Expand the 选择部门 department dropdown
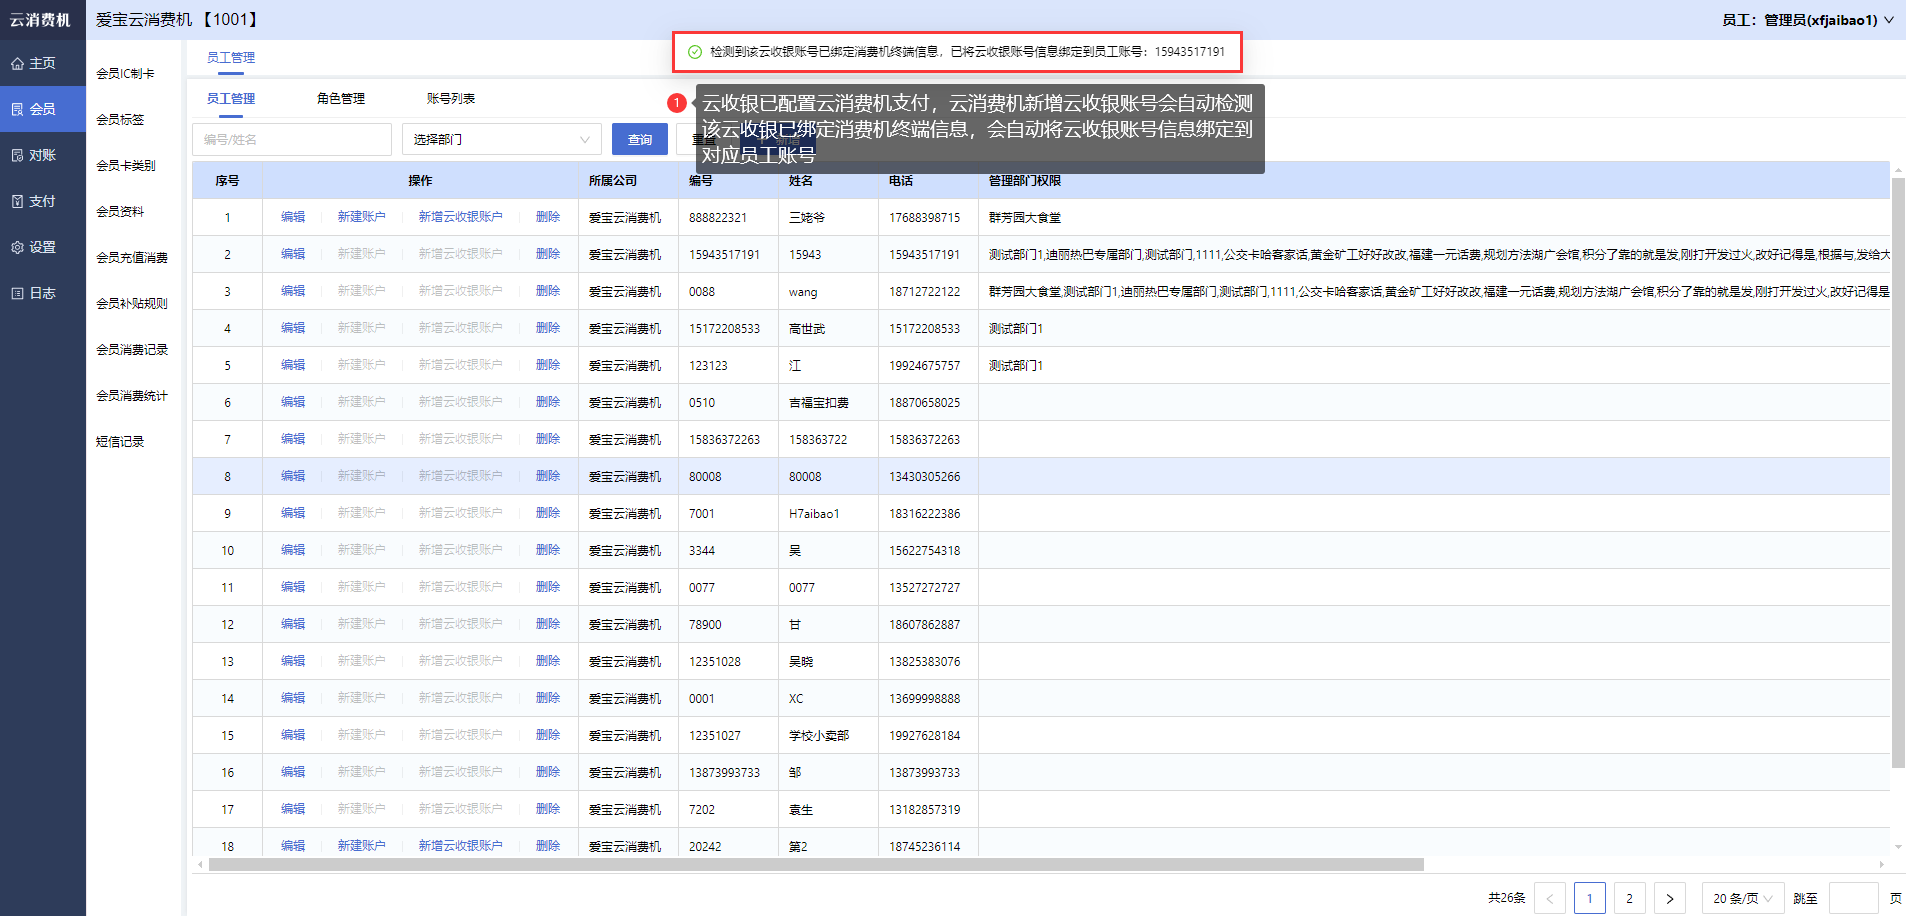 [501, 140]
